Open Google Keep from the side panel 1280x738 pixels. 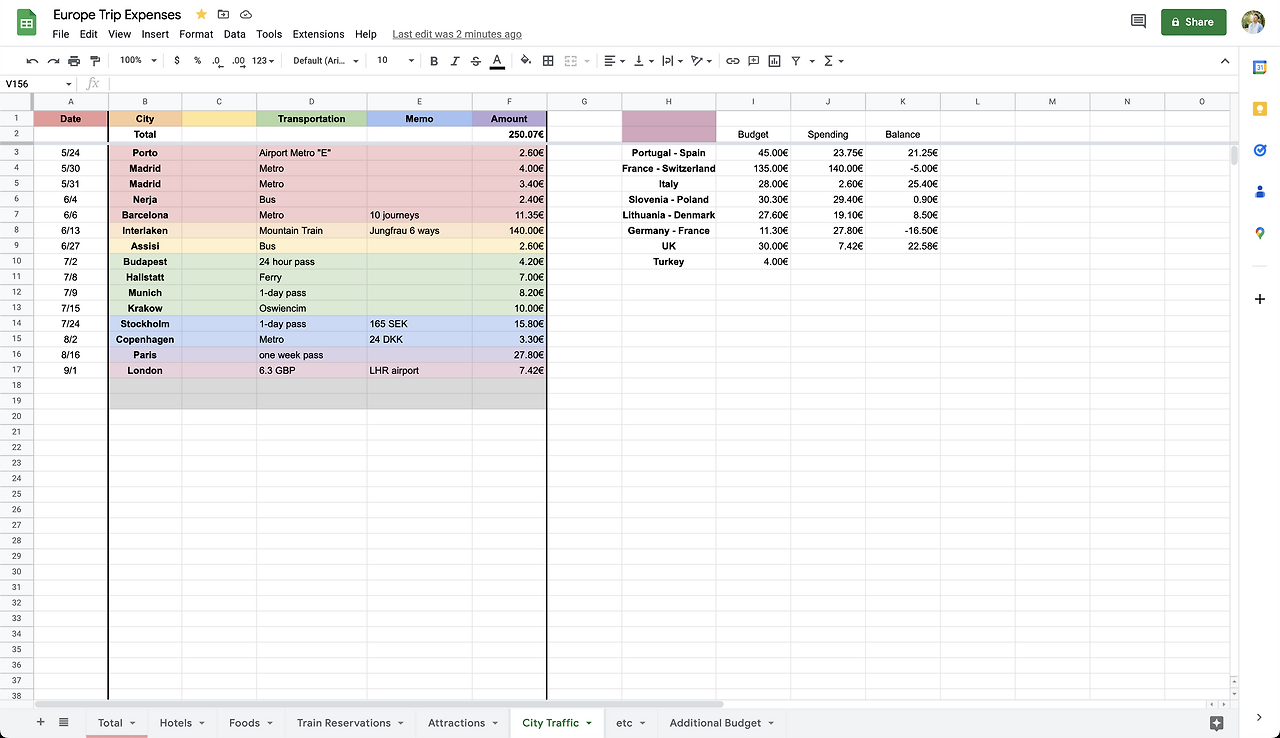click(1260, 108)
